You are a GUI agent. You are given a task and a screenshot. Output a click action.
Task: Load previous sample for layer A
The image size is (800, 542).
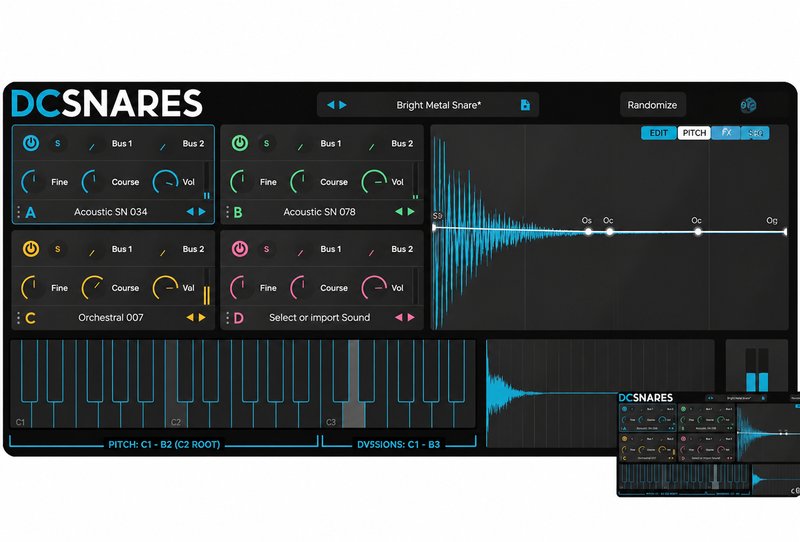point(190,211)
